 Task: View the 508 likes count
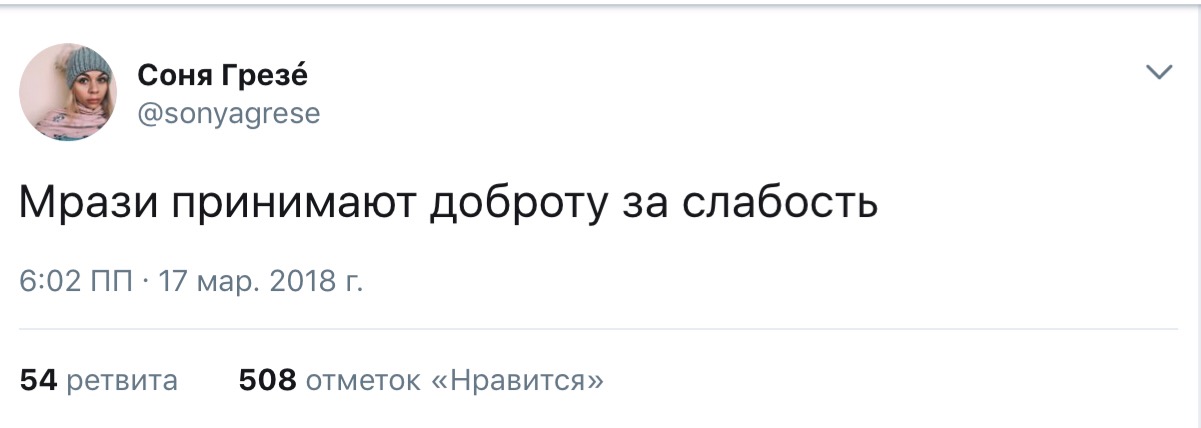[x=267, y=380]
